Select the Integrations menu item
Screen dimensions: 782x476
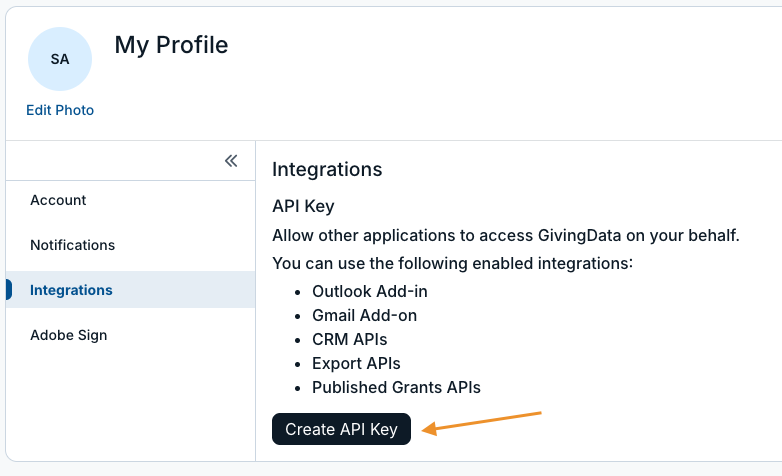131,290
